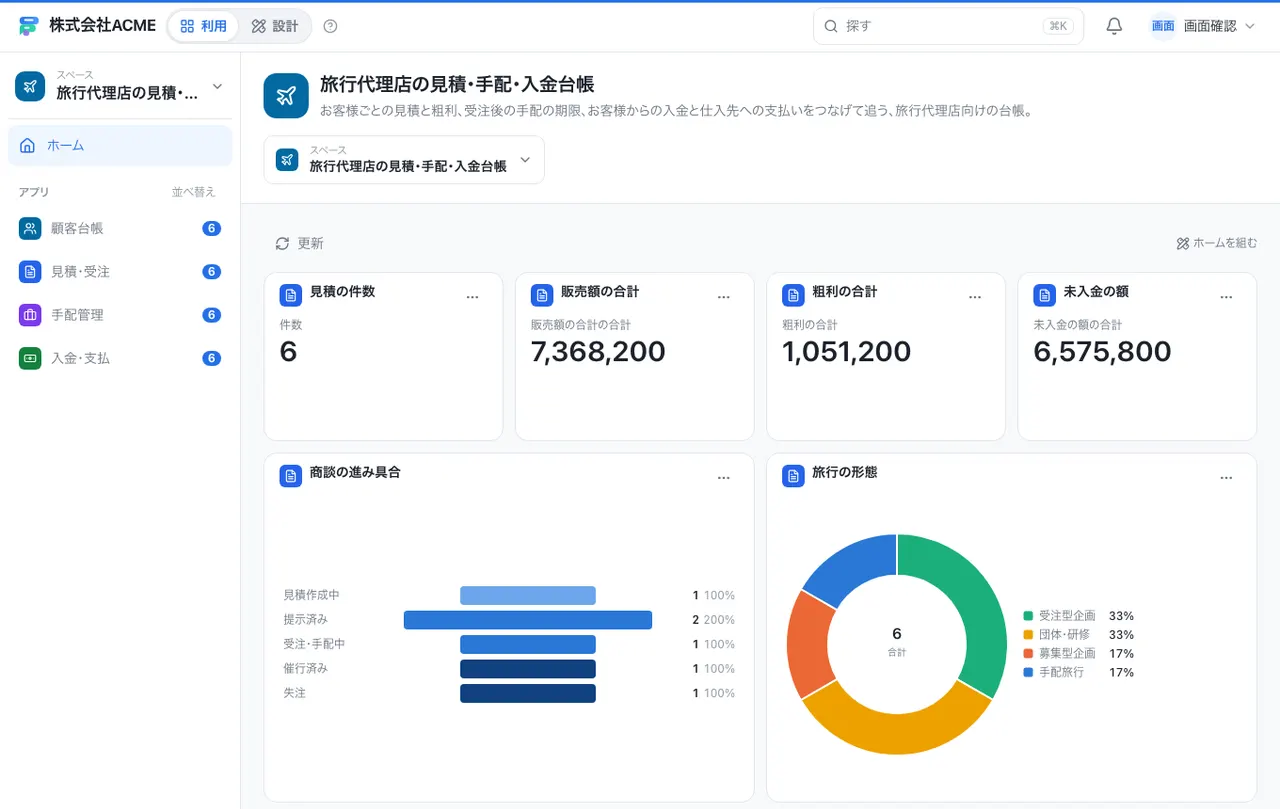Screen dimensions: 1280x809
Task: Open the notifications bell
Action: click(x=1114, y=26)
